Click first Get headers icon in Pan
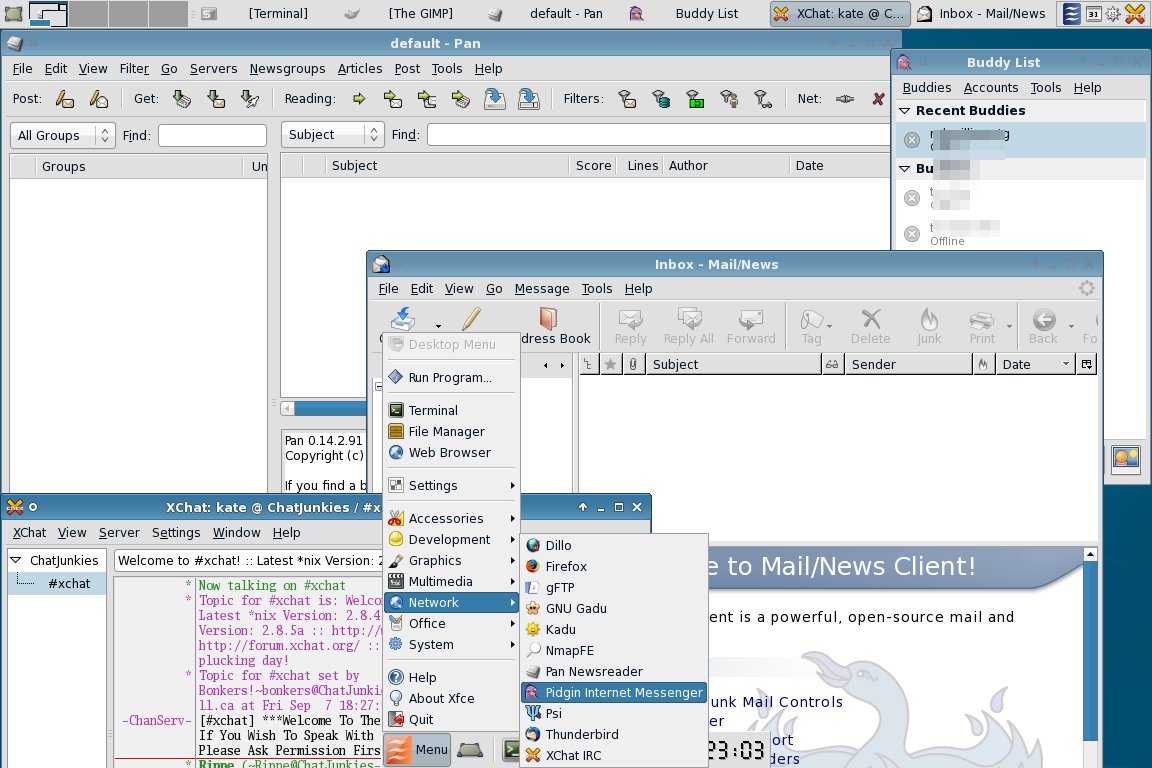This screenshot has height=768, width=1152. 181,98
